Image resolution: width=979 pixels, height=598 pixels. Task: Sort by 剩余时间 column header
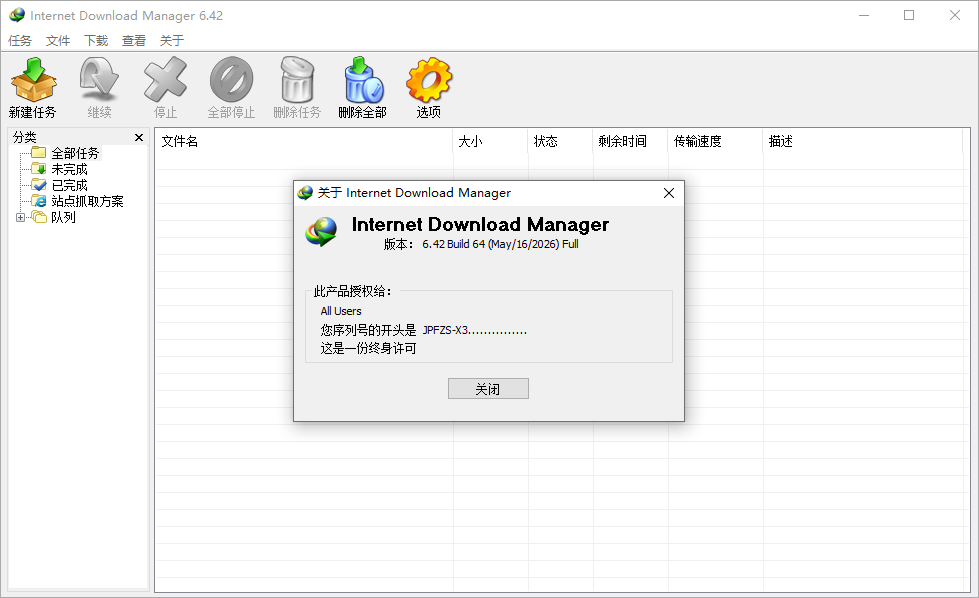(x=631, y=141)
